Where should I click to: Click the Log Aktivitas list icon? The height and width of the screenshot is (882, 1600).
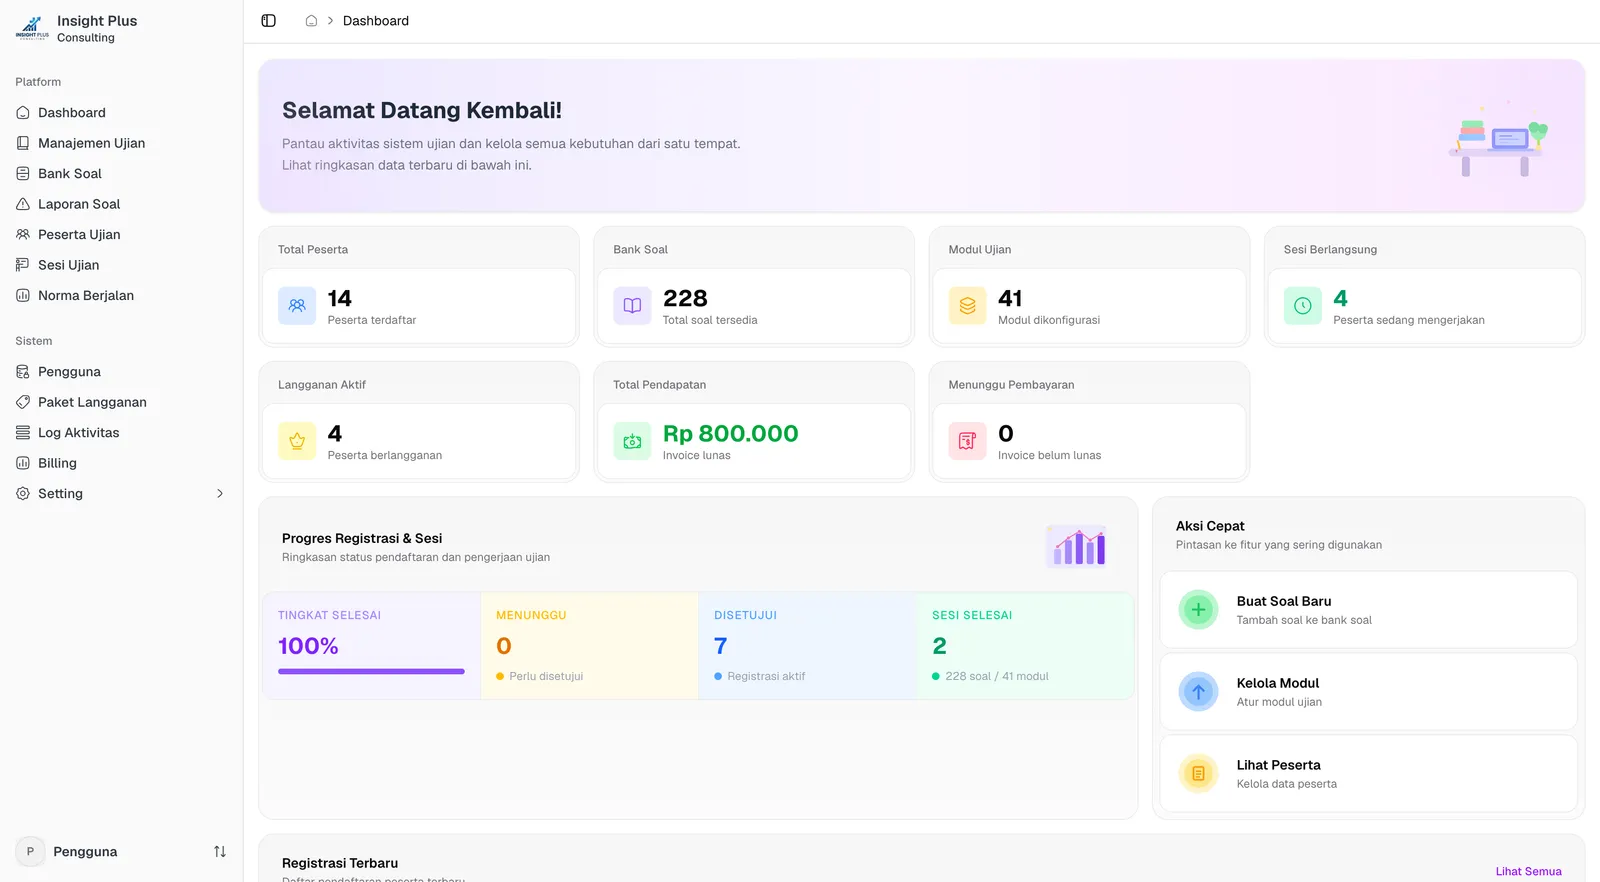coord(23,433)
